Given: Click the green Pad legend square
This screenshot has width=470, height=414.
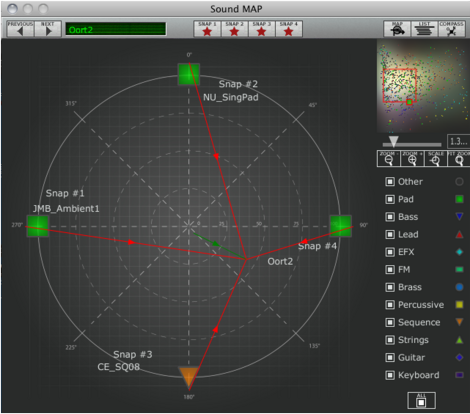Looking at the screenshot, I should pyautogui.click(x=459, y=199).
